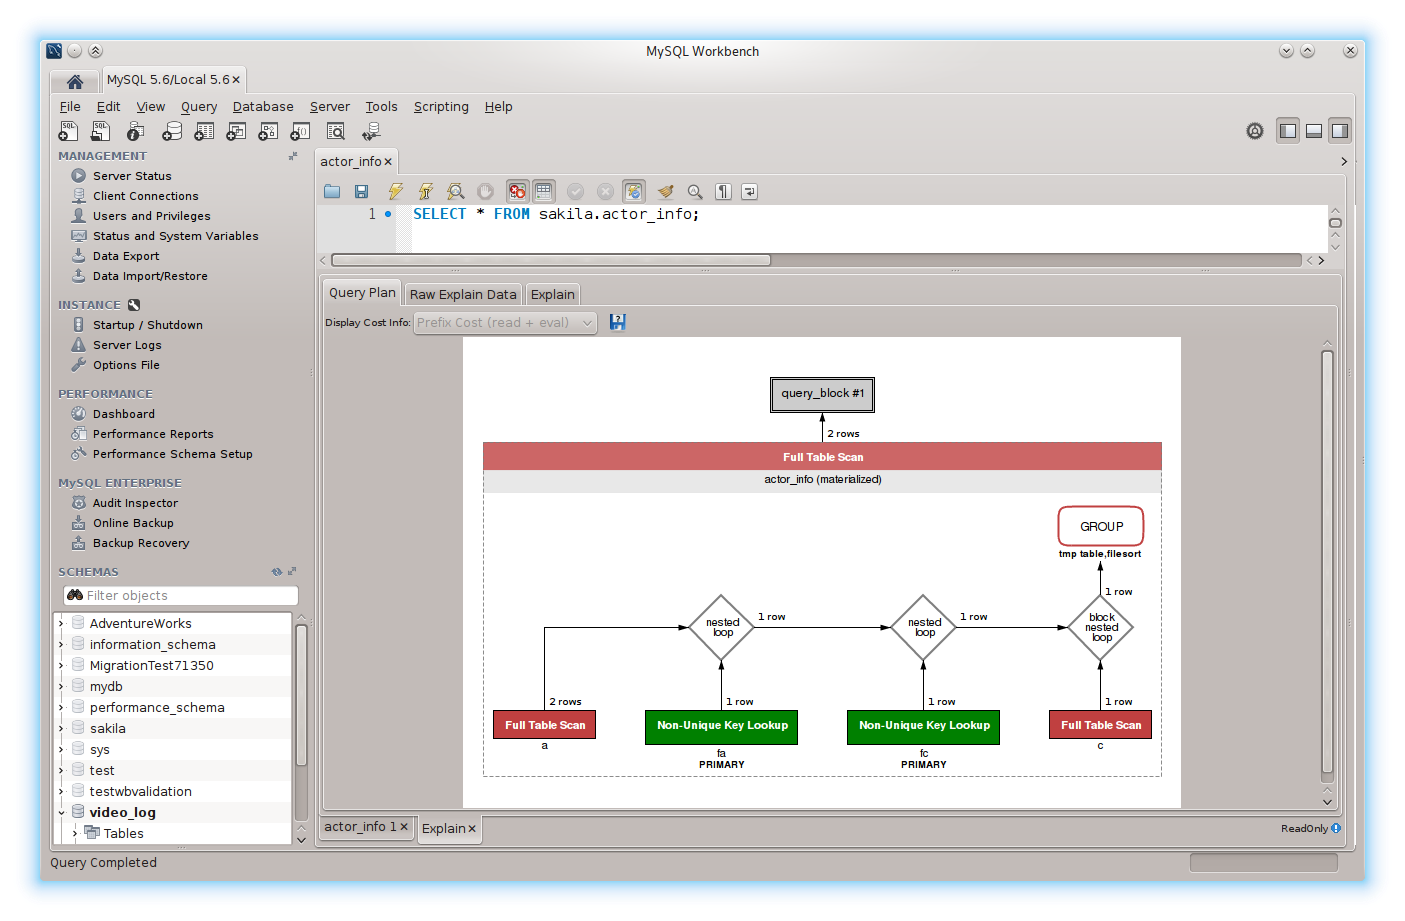Save the current SQL script
1405x921 pixels.
pos(359,191)
